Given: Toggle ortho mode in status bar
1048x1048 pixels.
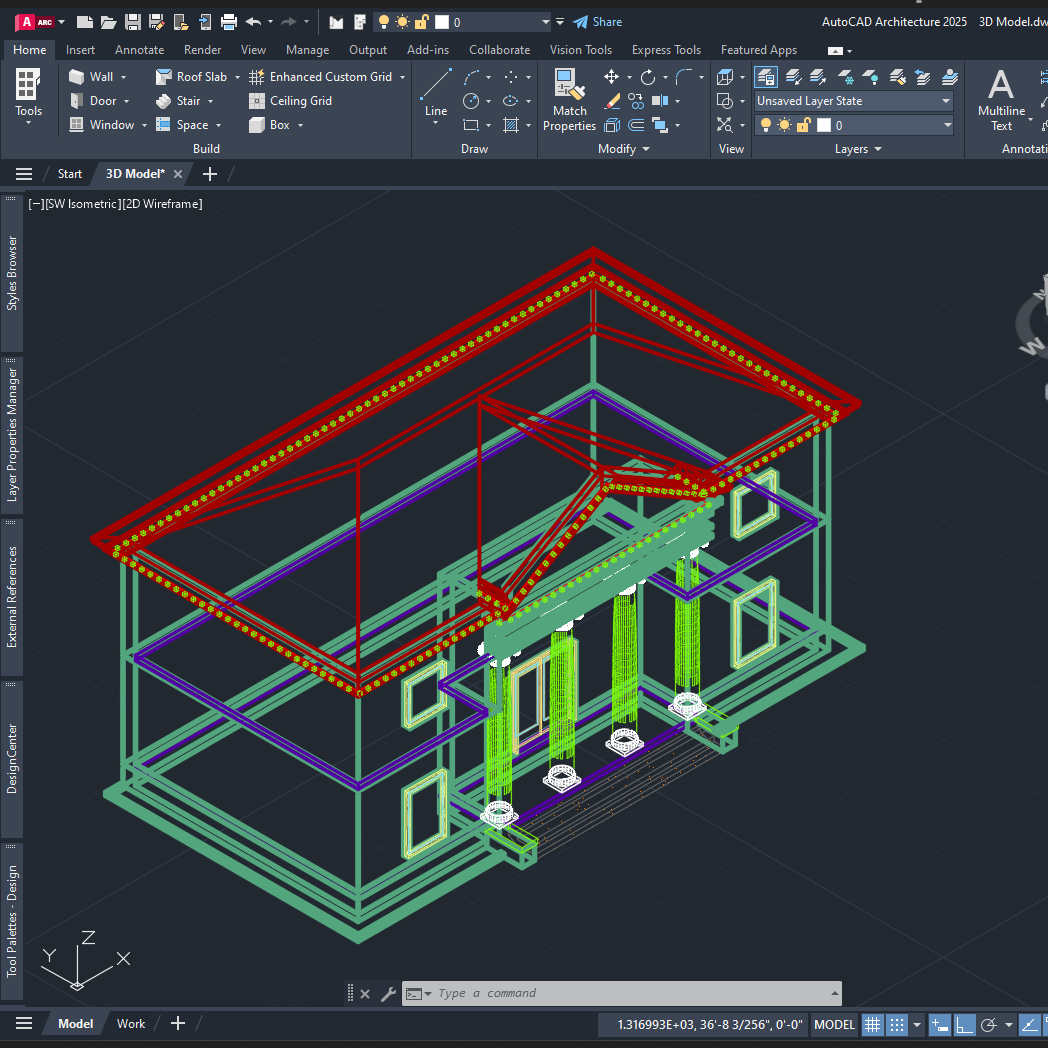Looking at the screenshot, I should point(964,1025).
